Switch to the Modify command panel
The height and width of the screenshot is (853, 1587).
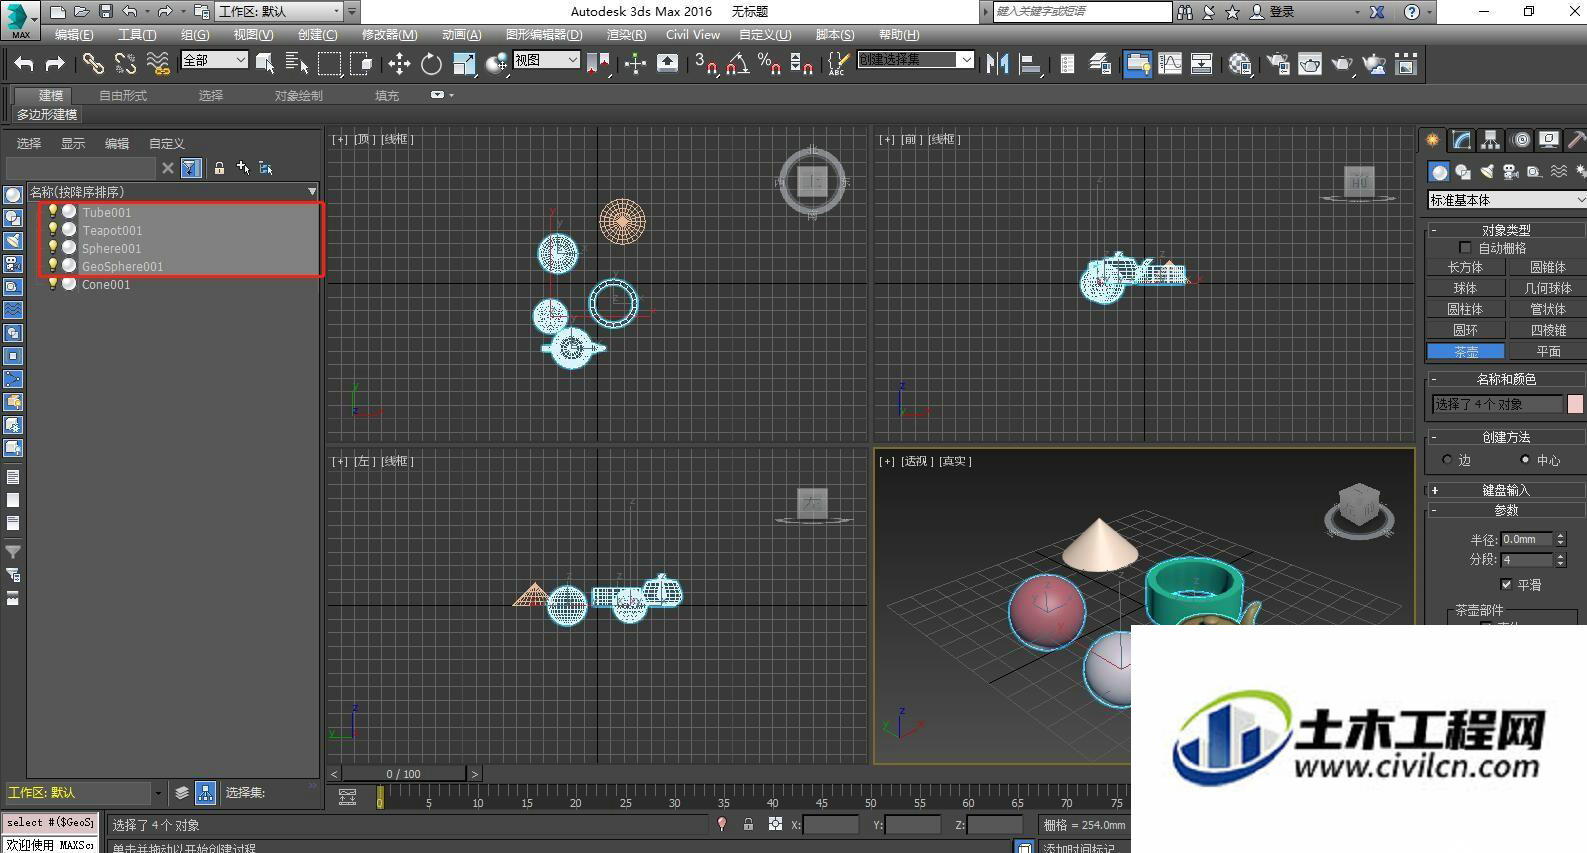[x=1462, y=140]
